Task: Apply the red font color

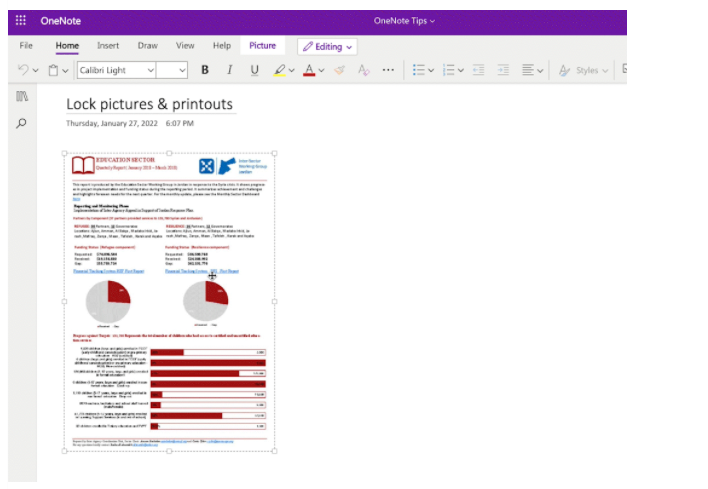Action: point(309,70)
